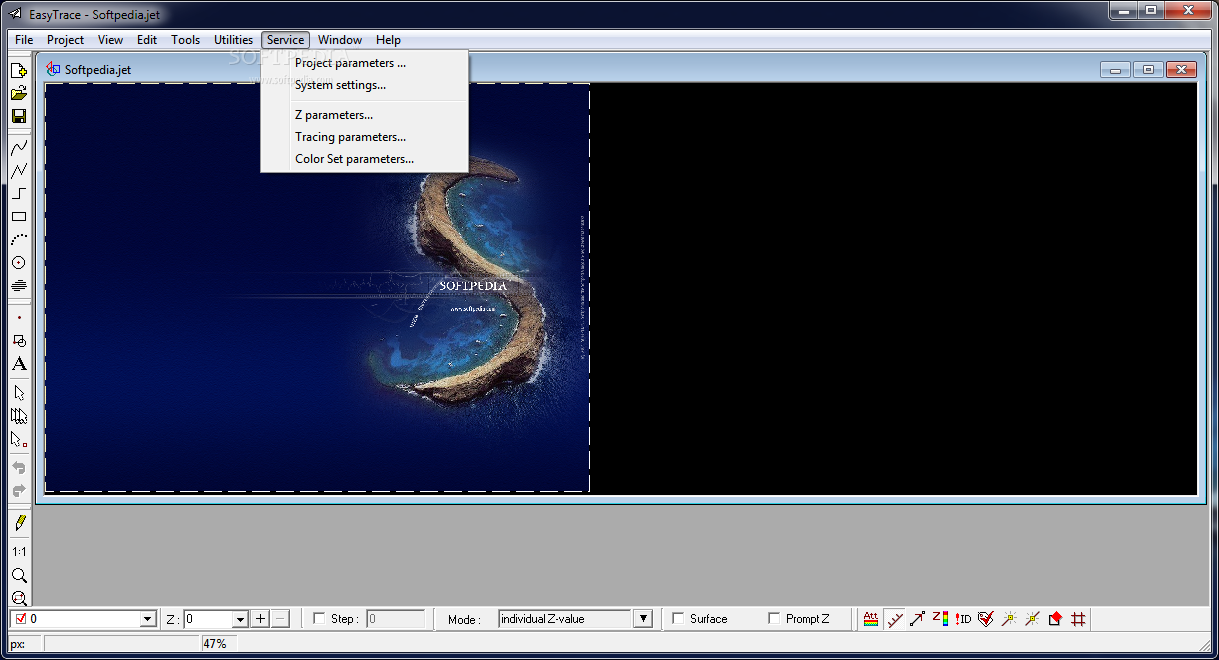Select the orthogonal step line tool
The height and width of the screenshot is (660, 1219).
18,193
